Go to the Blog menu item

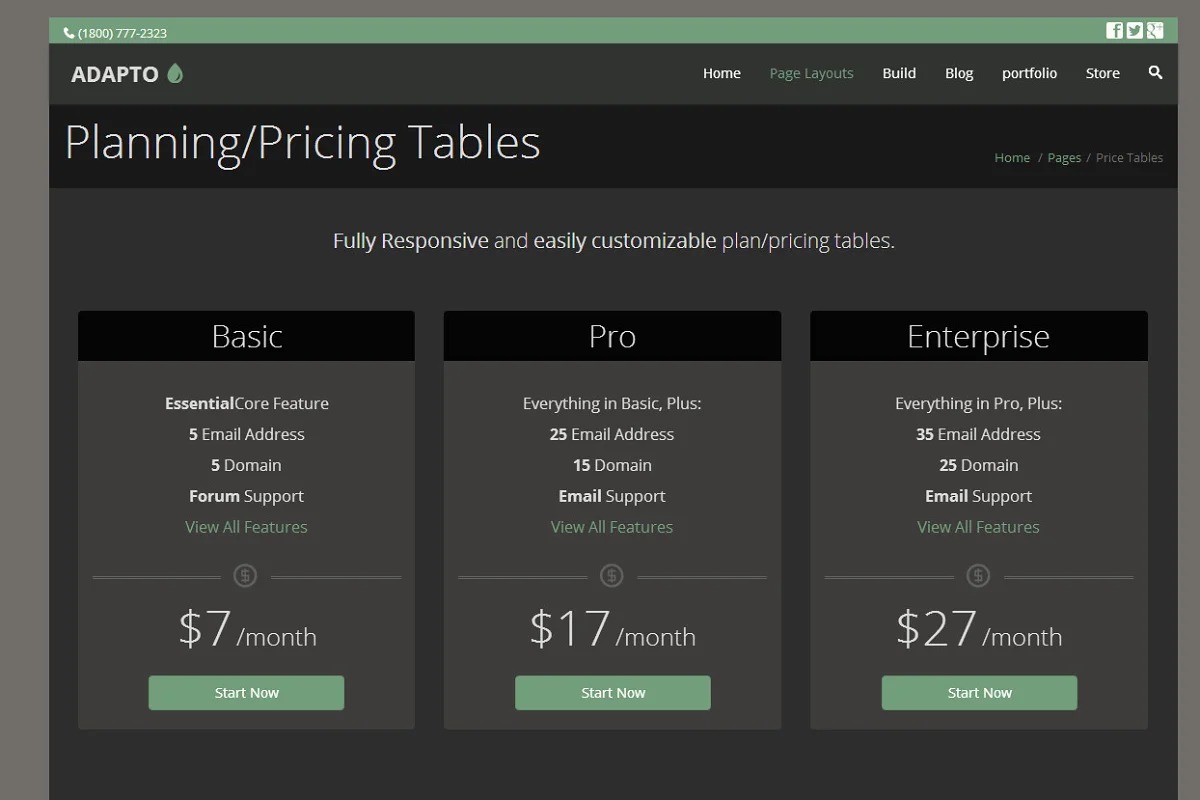(x=959, y=73)
